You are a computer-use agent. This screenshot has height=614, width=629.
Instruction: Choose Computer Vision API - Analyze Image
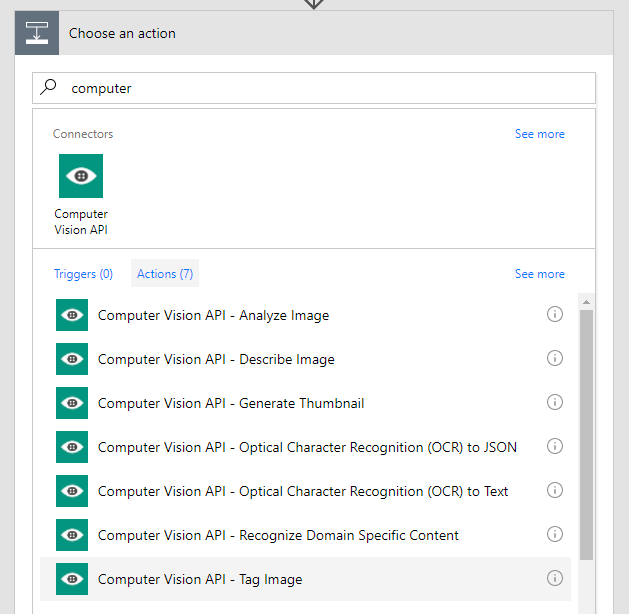pyautogui.click(x=305, y=315)
